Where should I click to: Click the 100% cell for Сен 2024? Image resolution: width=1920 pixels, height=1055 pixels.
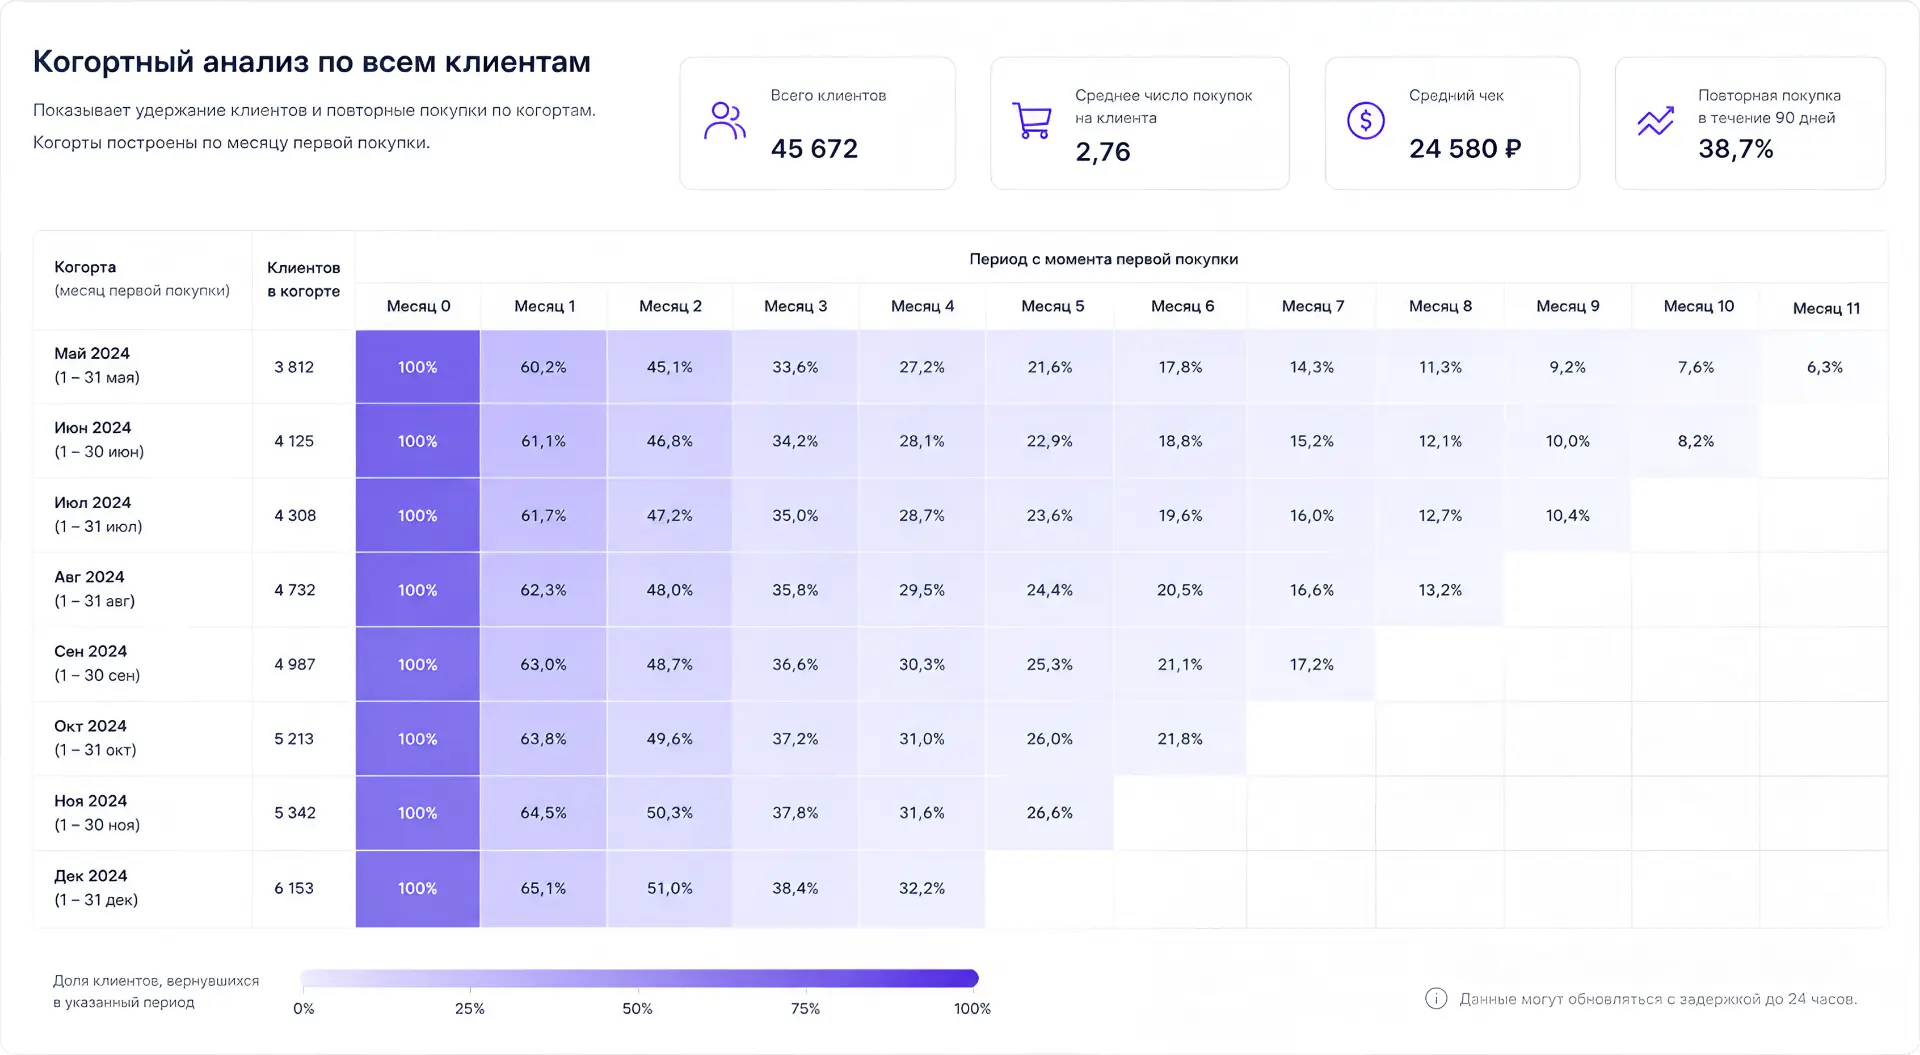(x=418, y=664)
